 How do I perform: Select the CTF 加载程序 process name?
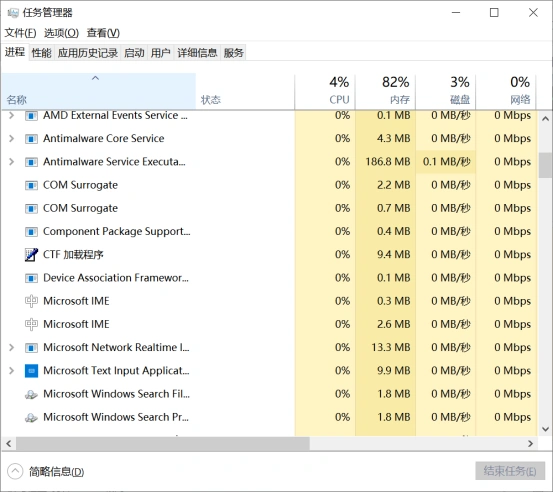73,255
